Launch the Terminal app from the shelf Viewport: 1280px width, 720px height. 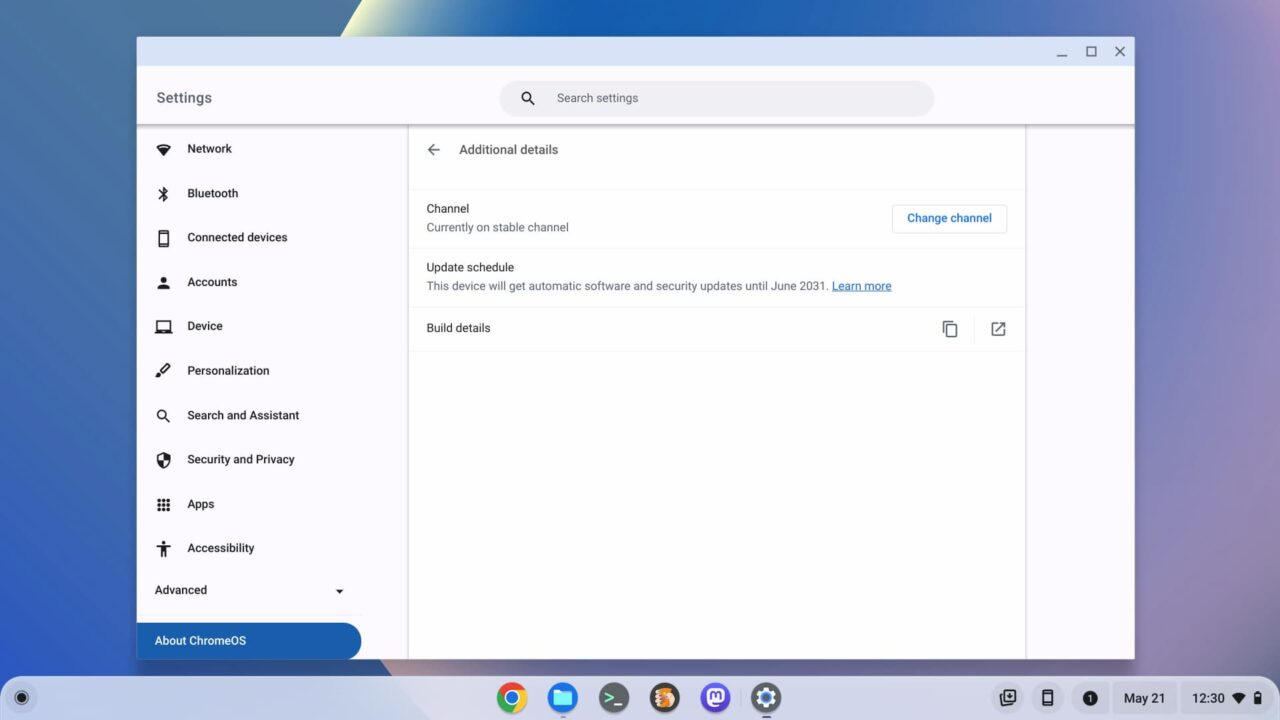(x=614, y=698)
